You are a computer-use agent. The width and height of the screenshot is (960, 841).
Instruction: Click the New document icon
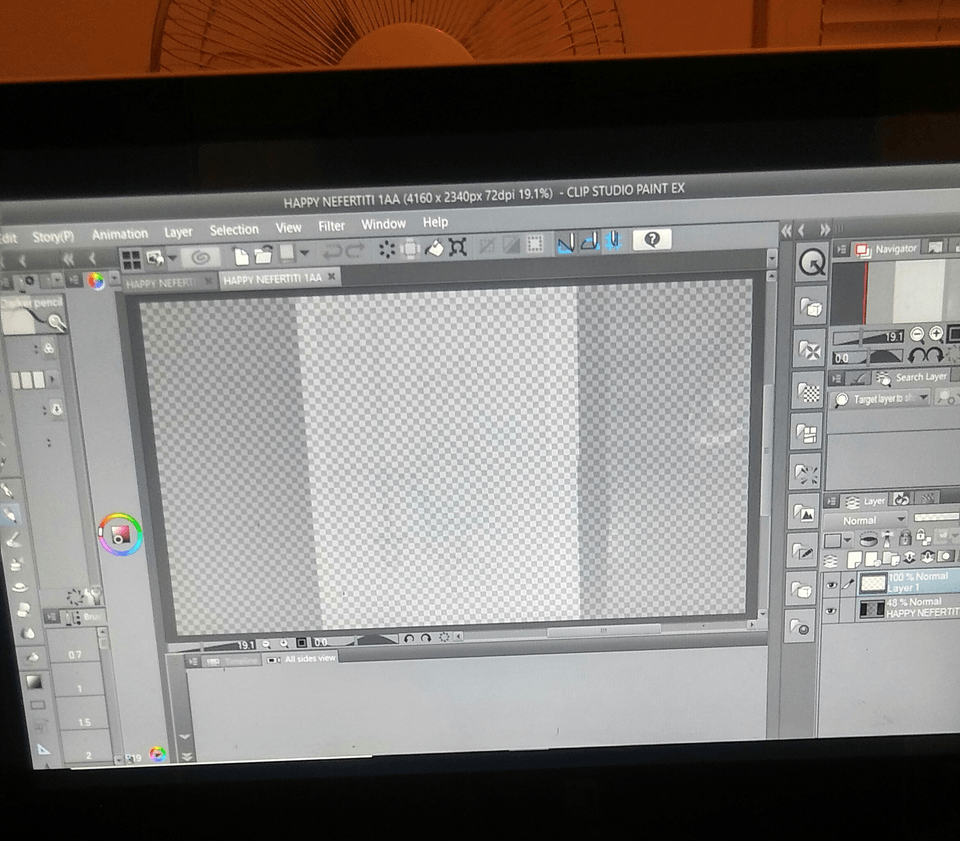click(x=241, y=255)
